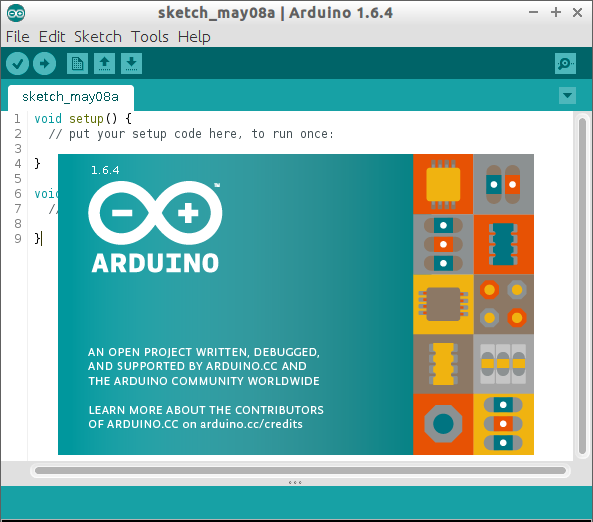
Task: Click the arduino.cc/credits text on the splash
Action: (x=251, y=424)
